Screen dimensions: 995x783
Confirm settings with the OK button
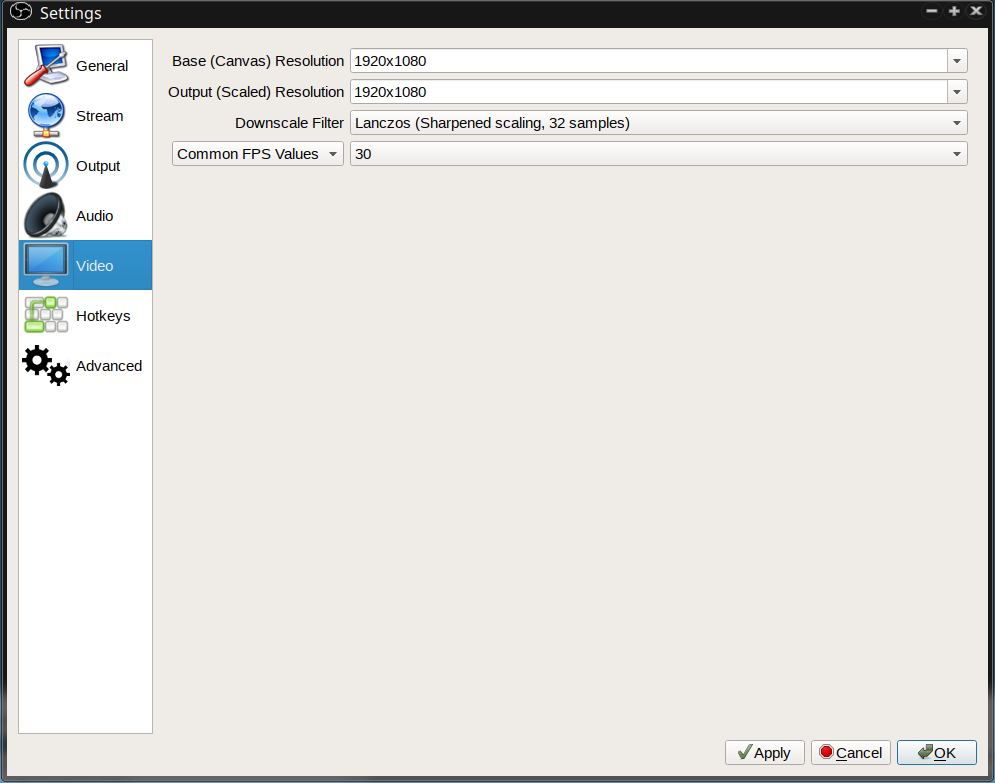click(x=936, y=753)
